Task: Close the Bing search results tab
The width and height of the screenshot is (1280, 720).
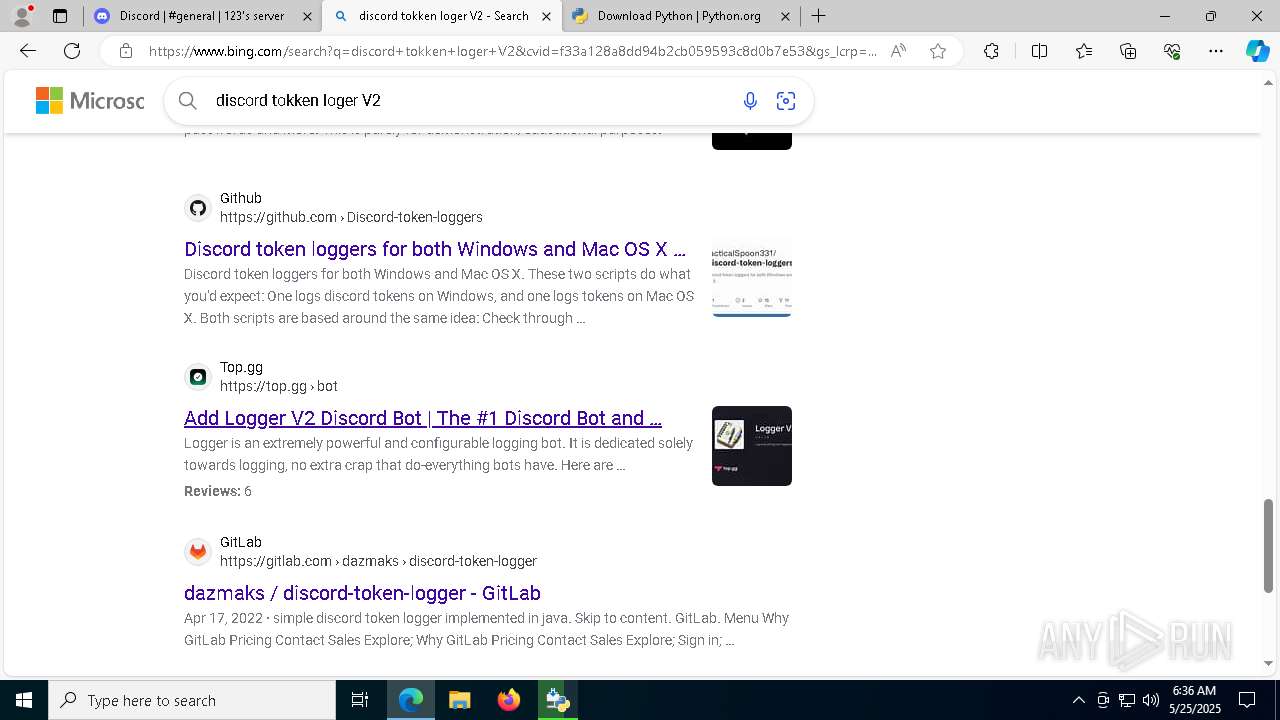Action: tap(546, 16)
